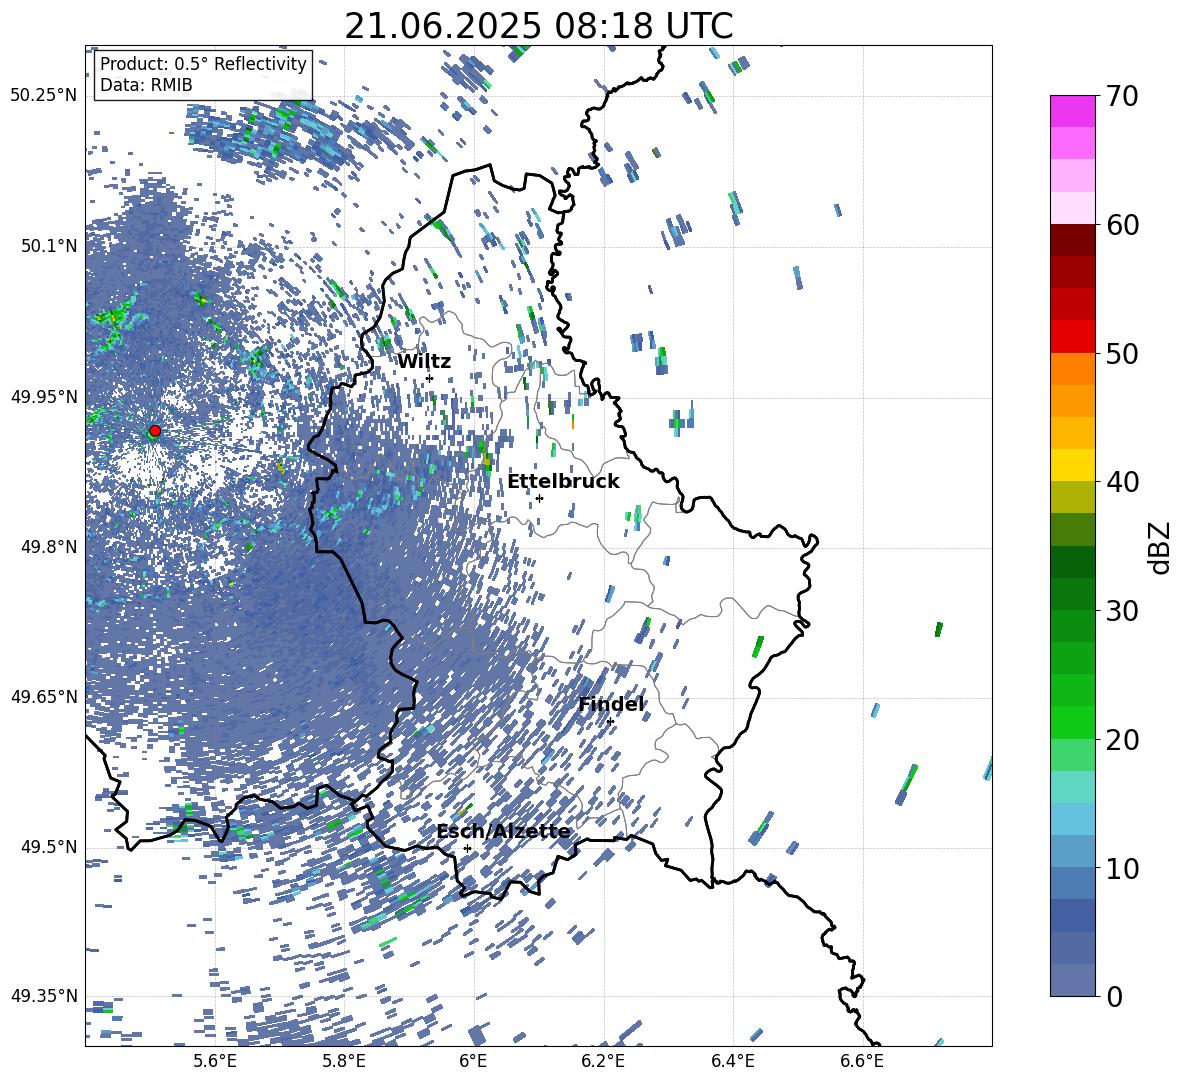The image size is (1184, 1081).
Task: Click the 20 dBZ colorbar tick label
Action: click(x=1122, y=740)
